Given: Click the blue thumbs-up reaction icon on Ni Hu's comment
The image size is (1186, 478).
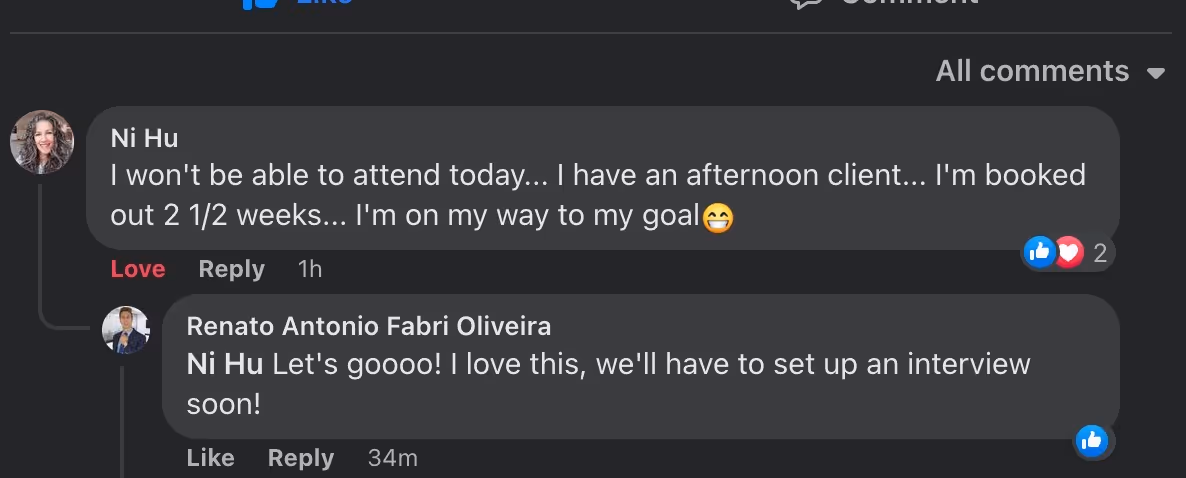Looking at the screenshot, I should 1040,253.
